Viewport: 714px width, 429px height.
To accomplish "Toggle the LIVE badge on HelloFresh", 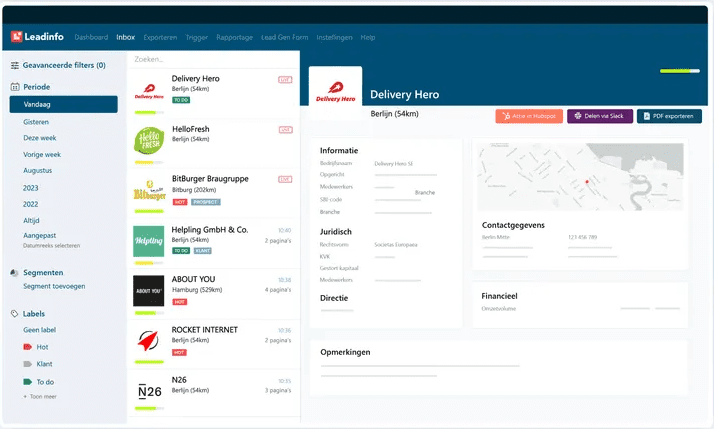I will [285, 130].
